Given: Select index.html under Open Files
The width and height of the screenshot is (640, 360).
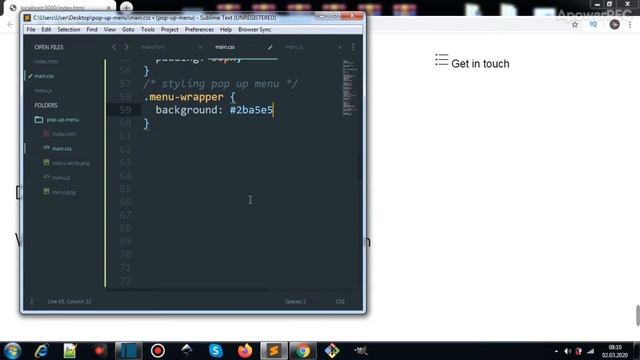Looking at the screenshot, I should 47,61.
